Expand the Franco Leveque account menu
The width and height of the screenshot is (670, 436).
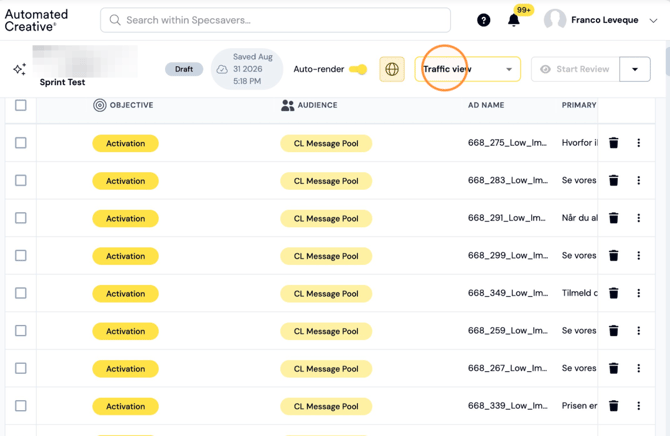pyautogui.click(x=653, y=21)
